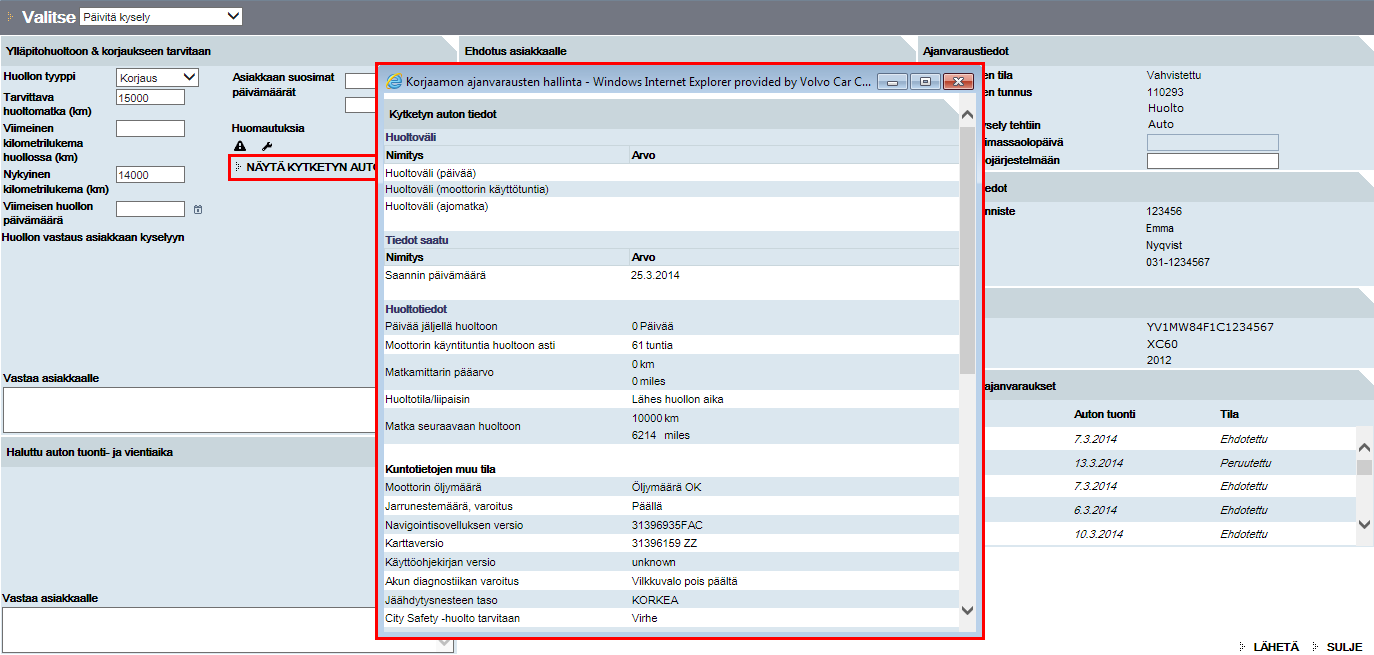Click the Jäähdytysnesteen taso value KORKEA

(x=655, y=601)
